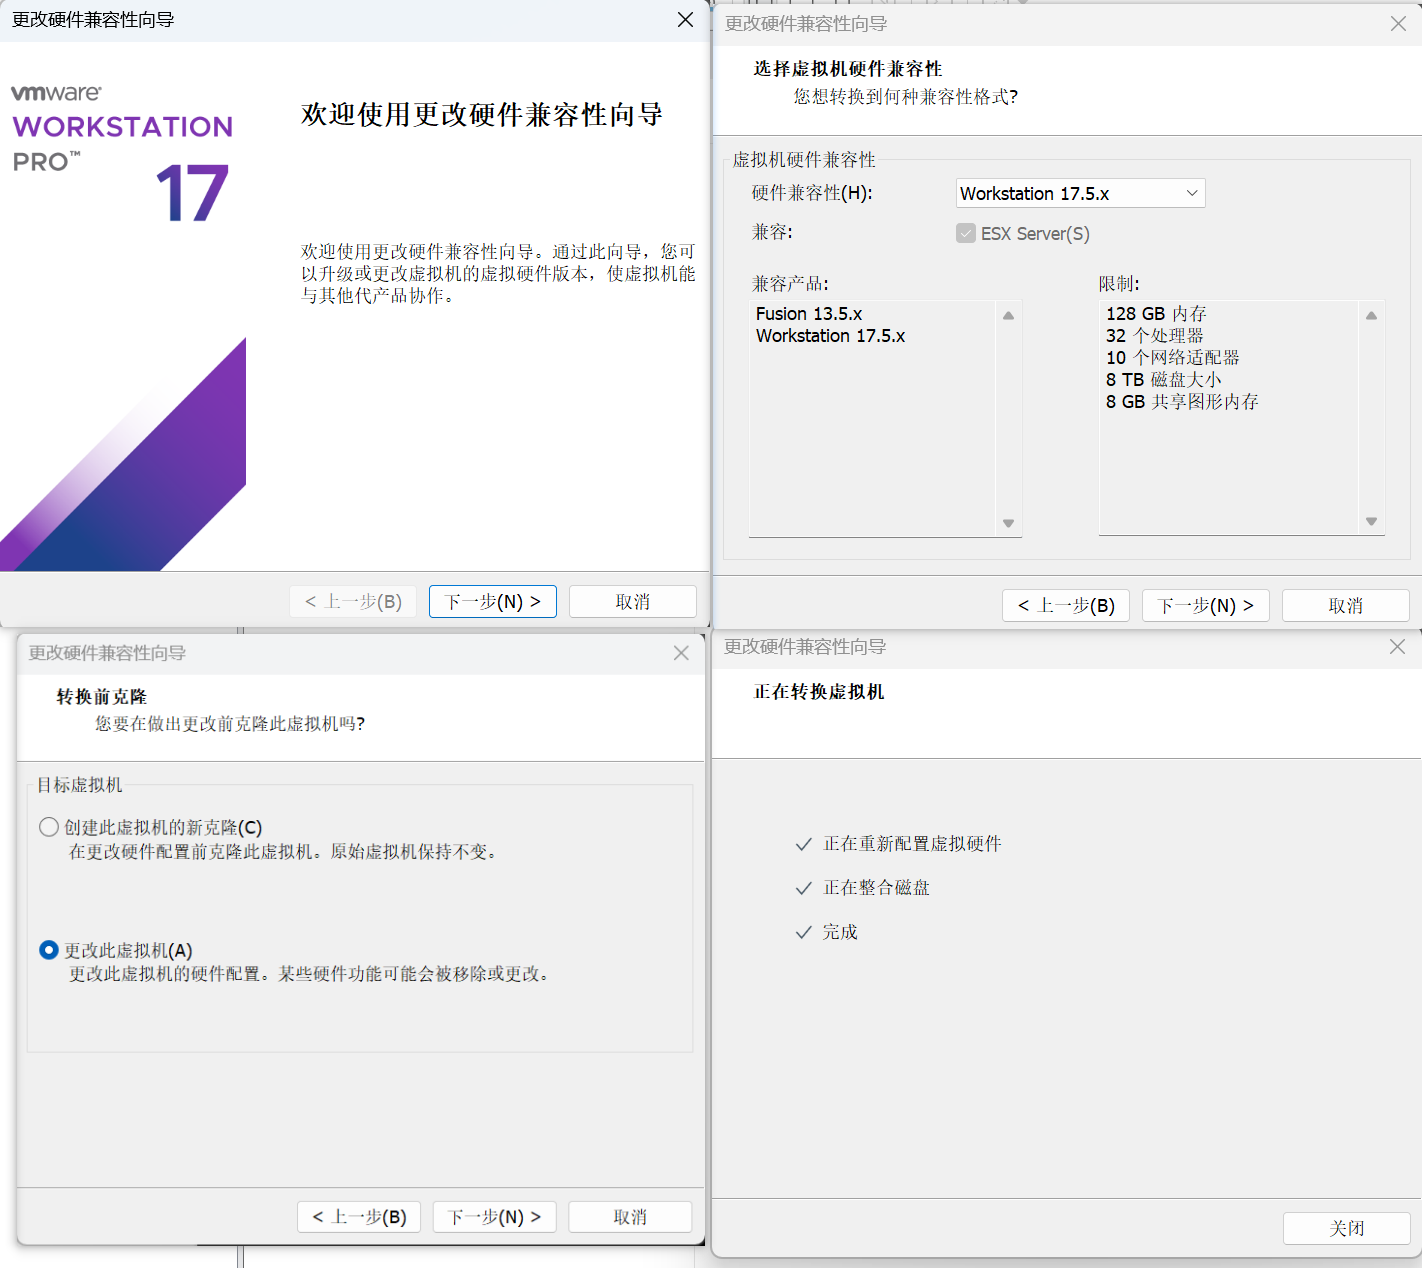Select Workstation 17.5.x in 兼容产品 list
Image resolution: width=1422 pixels, height=1268 pixels.
tap(830, 336)
